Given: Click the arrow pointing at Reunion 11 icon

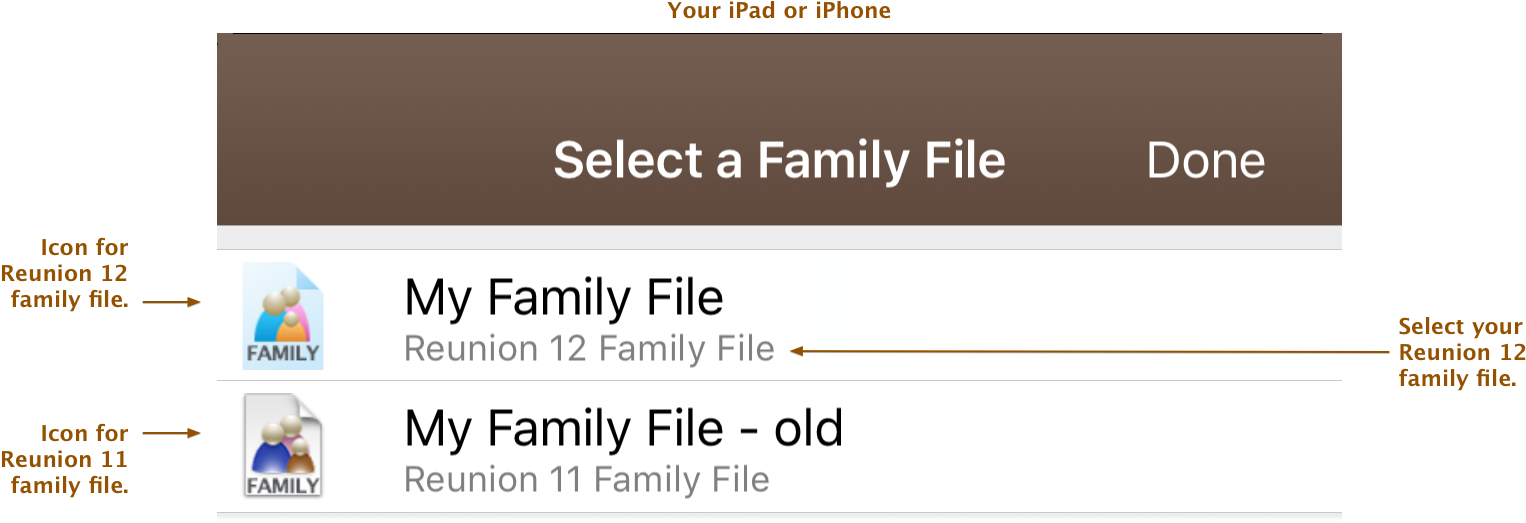Looking at the screenshot, I should (173, 433).
